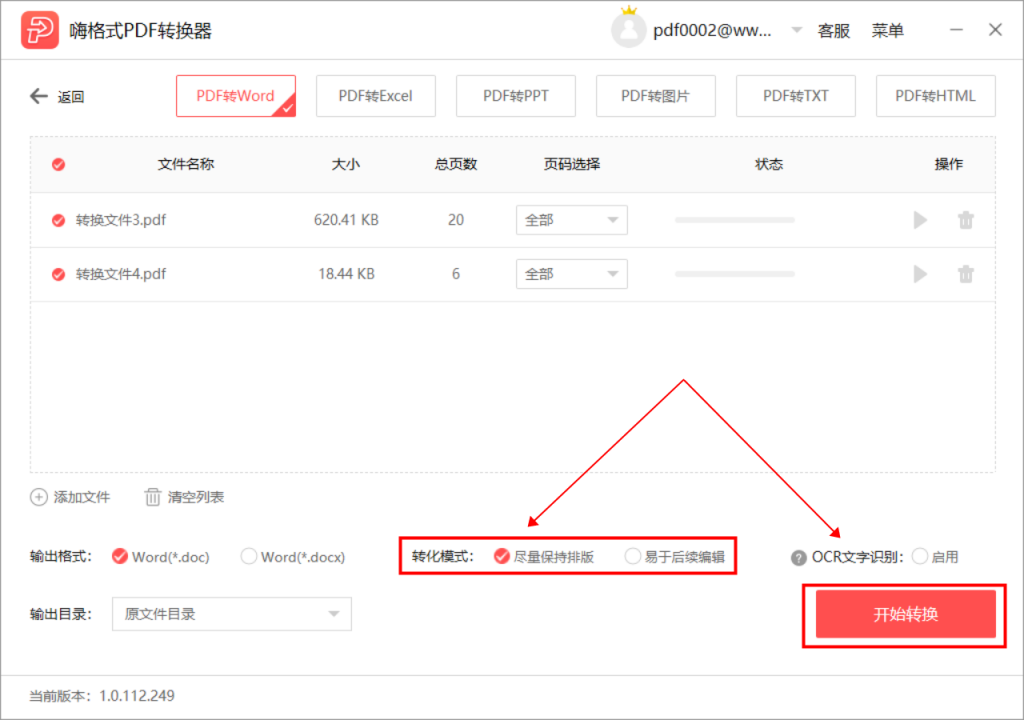This screenshot has height=720, width=1024.
Task: Click the 嗨格式PDF转换器 app logo
Action: click(40, 30)
